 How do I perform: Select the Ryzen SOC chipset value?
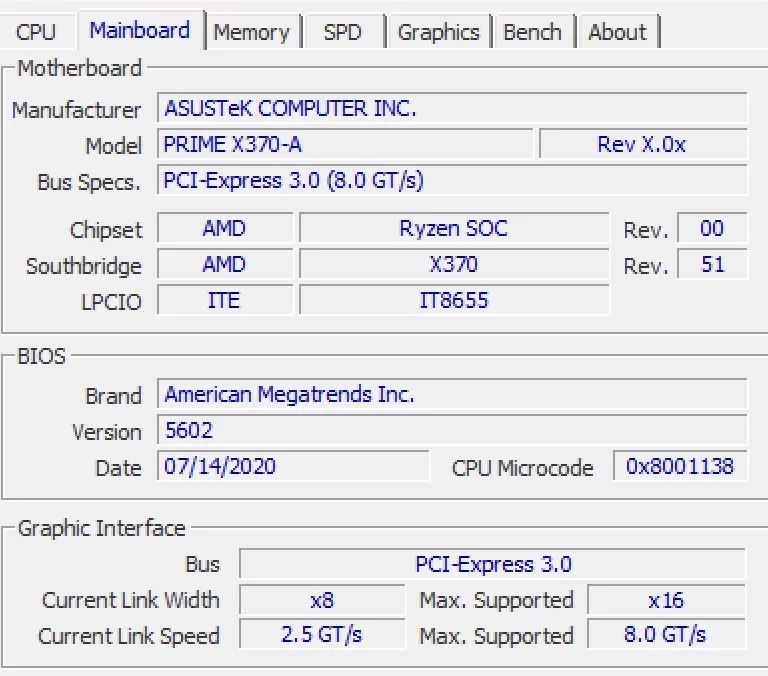point(454,228)
